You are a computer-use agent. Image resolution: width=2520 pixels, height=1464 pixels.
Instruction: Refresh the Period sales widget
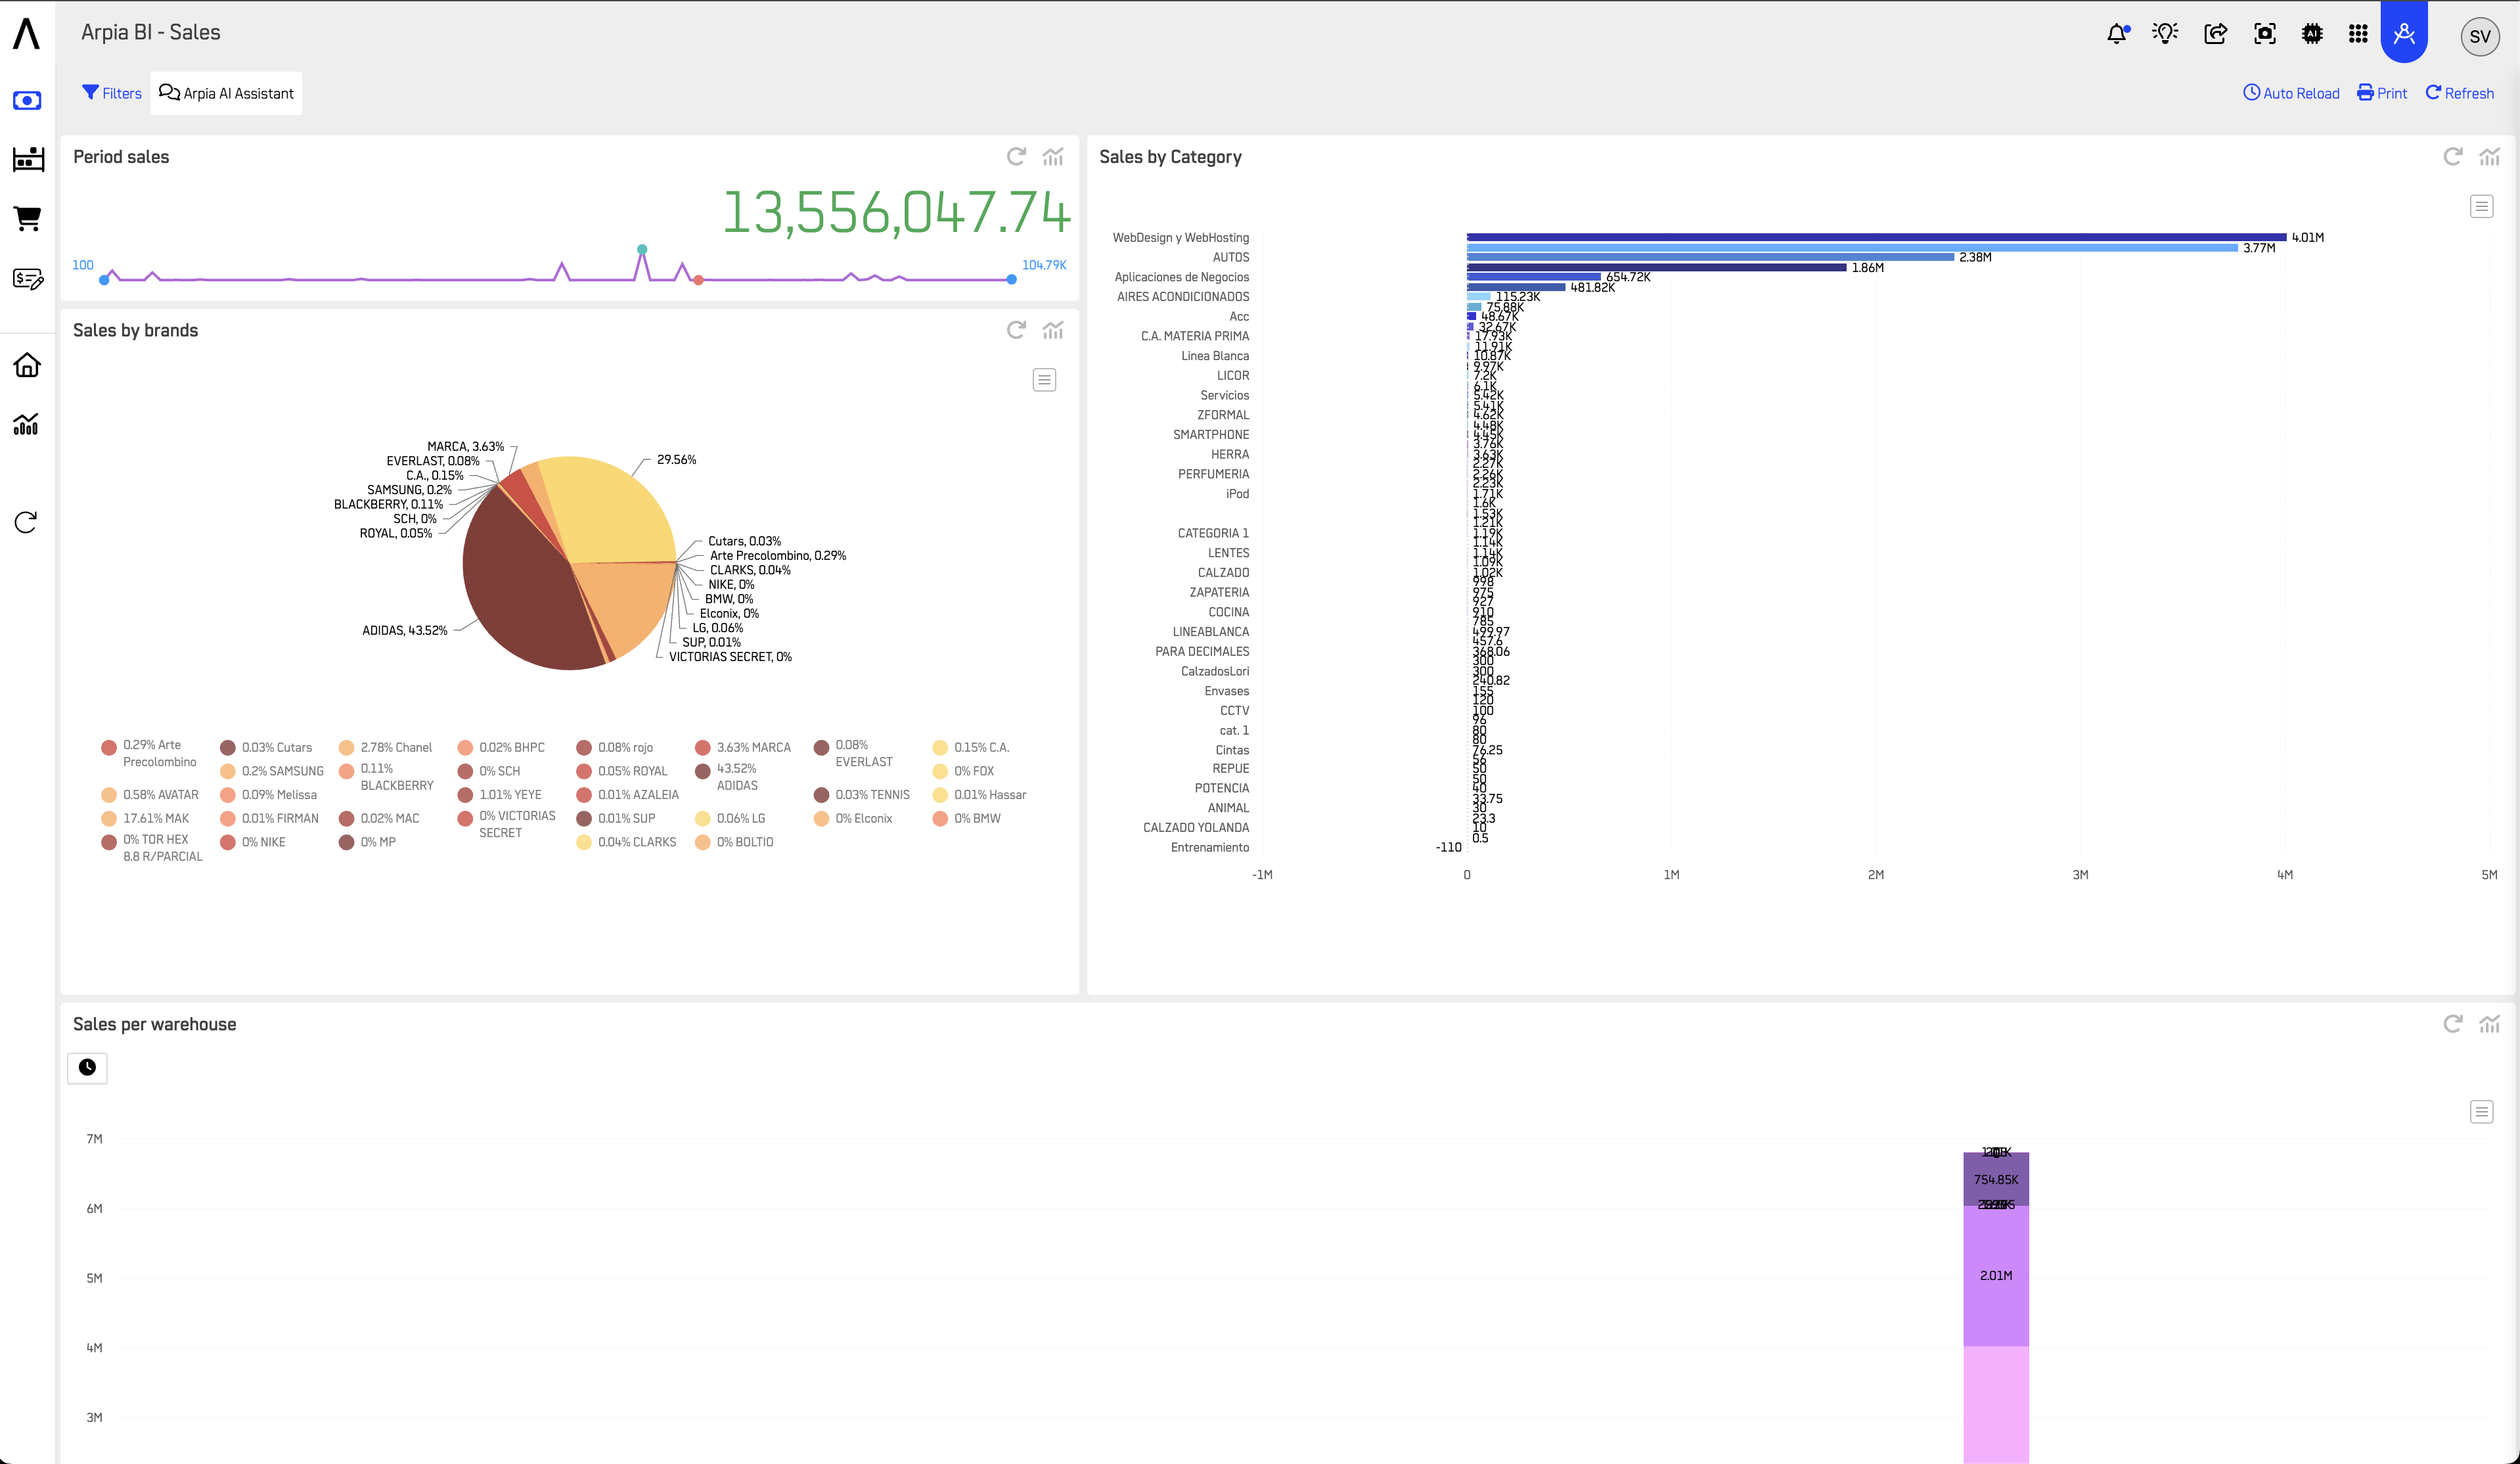pyautogui.click(x=1016, y=156)
